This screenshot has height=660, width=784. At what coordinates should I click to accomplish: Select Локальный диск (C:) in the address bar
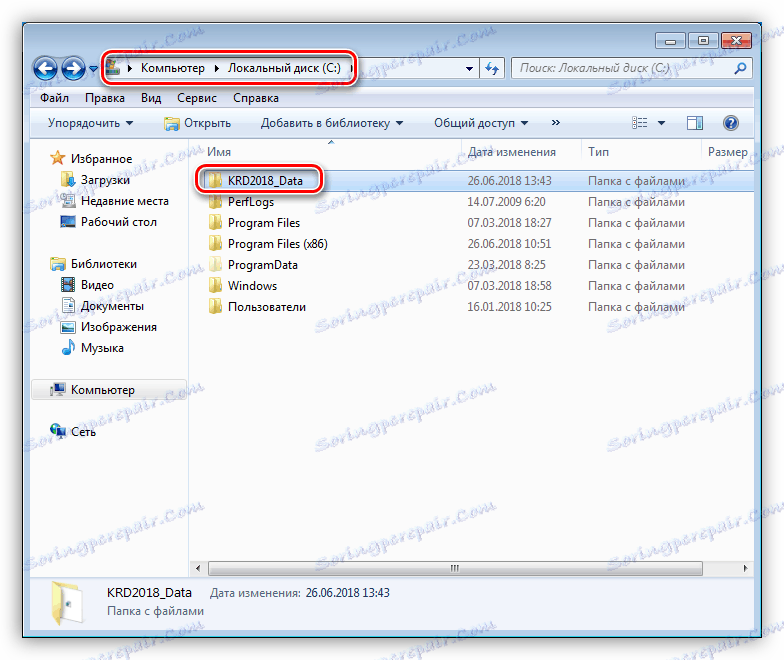(284, 68)
